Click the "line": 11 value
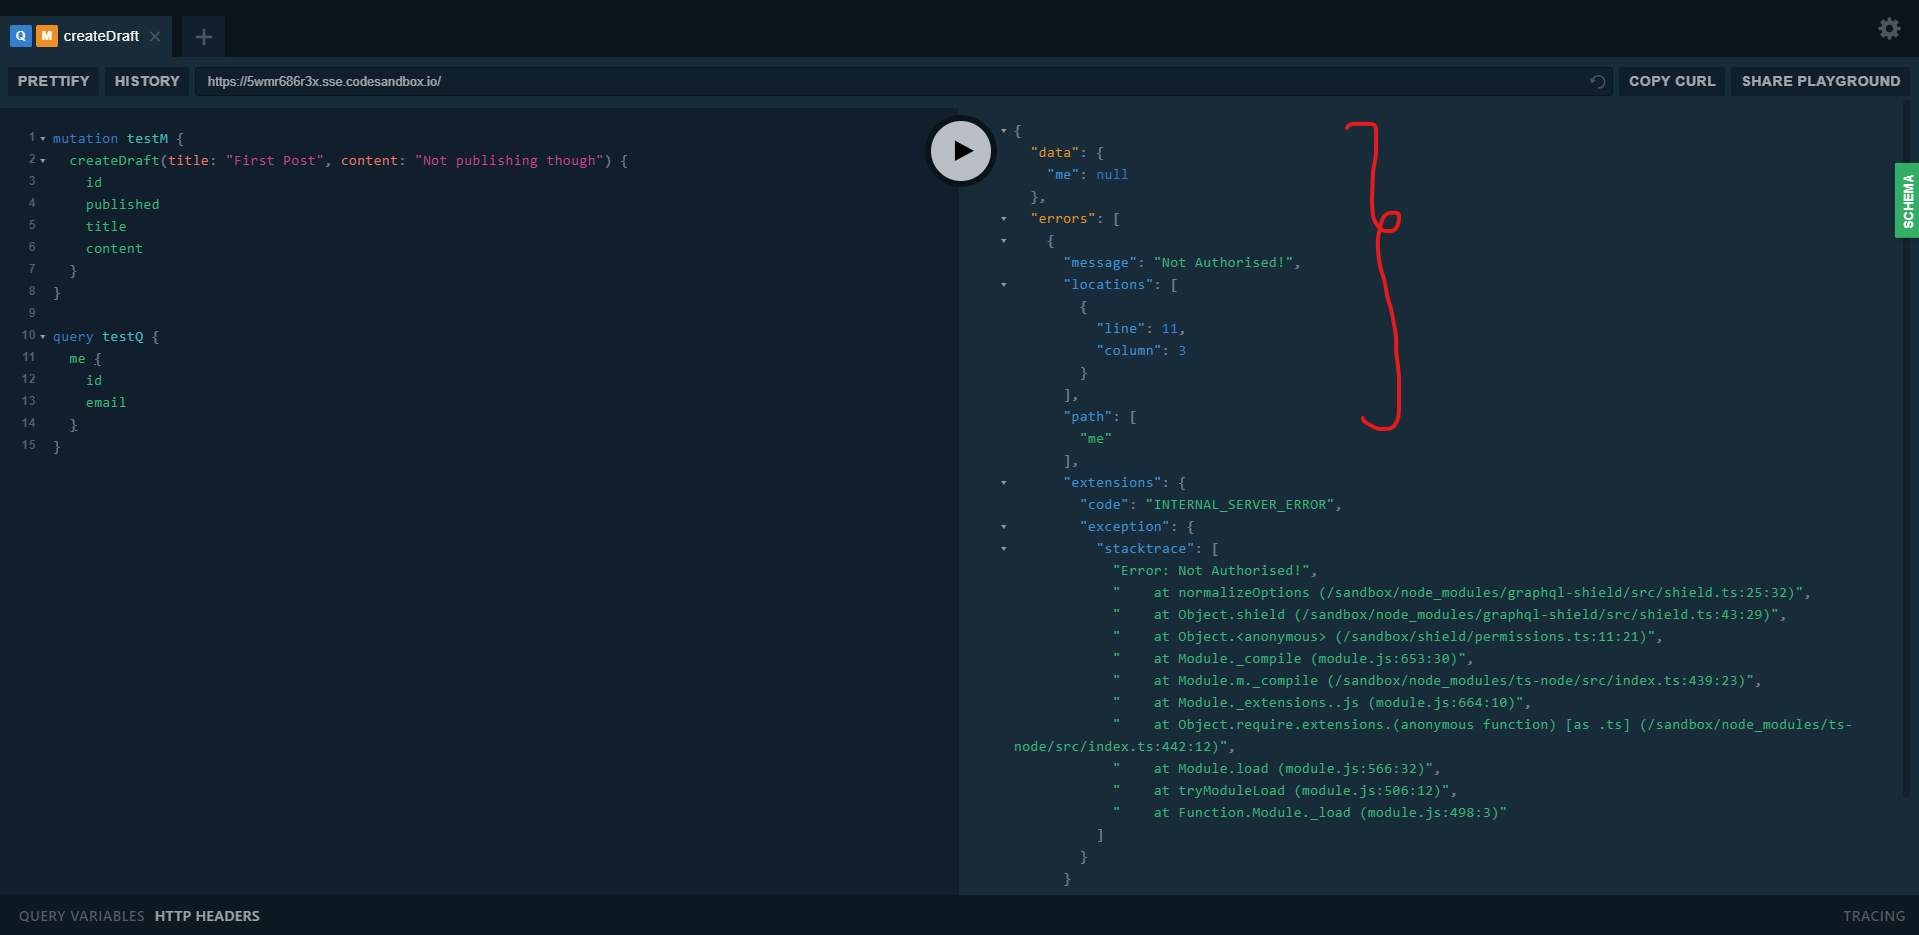This screenshot has width=1919, height=935. tap(1170, 329)
